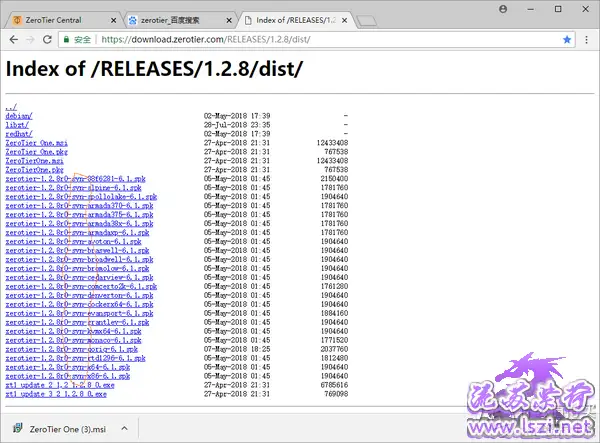
Task: Download the syn-88f6281 spk package
Action: click(x=75, y=179)
